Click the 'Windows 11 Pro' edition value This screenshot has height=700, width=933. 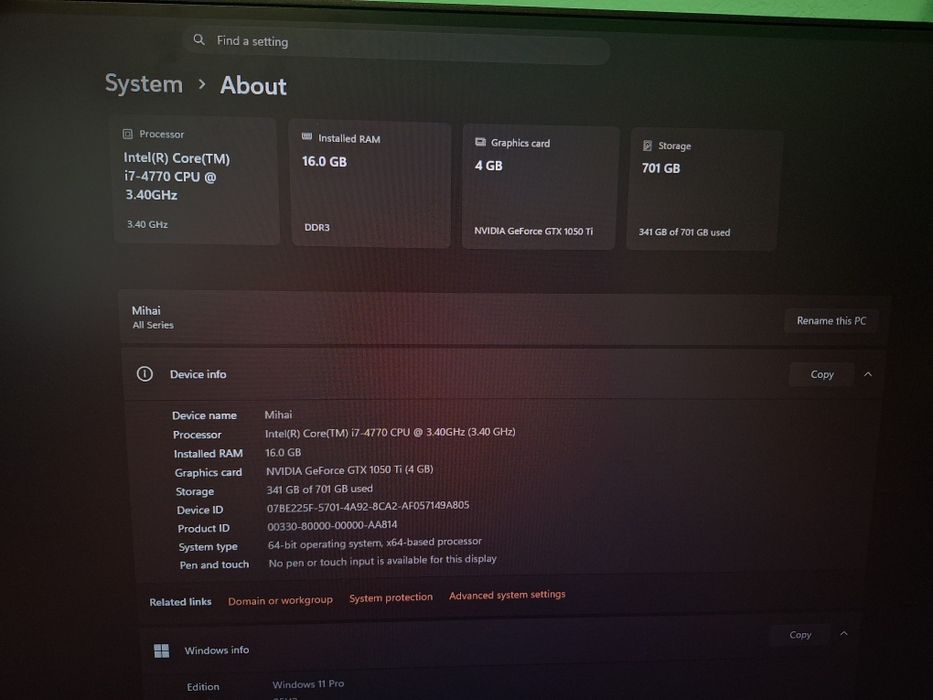point(308,684)
